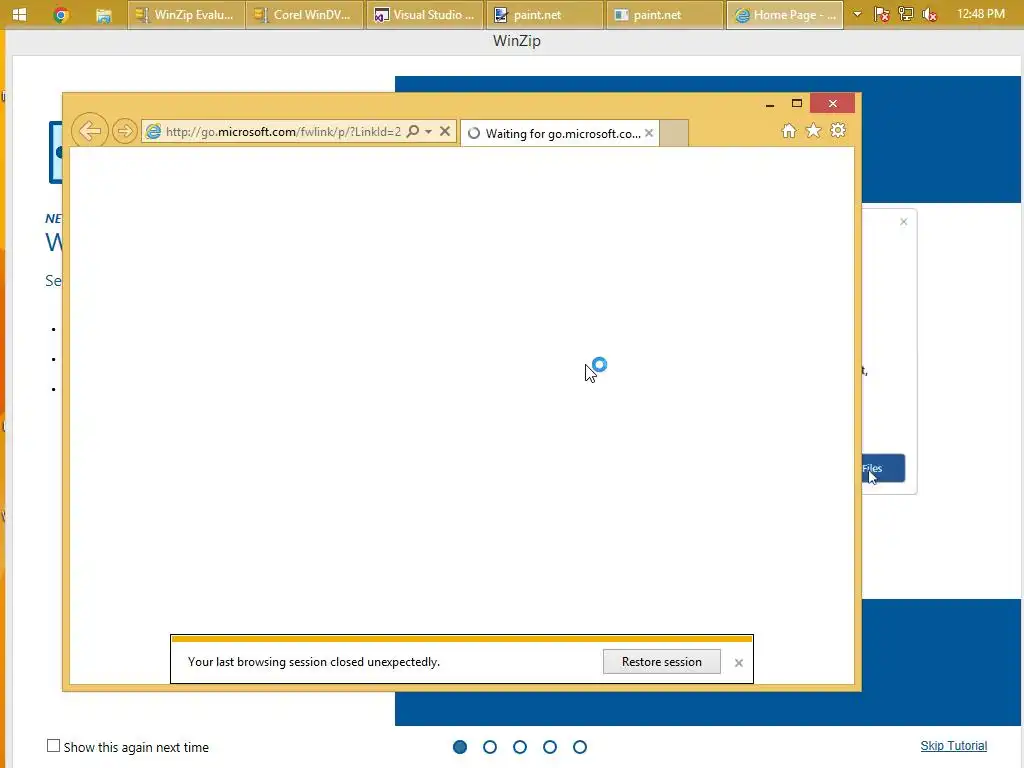This screenshot has width=1024, height=768.
Task: Switch to first paint.net taskbar window
Action: pos(545,14)
